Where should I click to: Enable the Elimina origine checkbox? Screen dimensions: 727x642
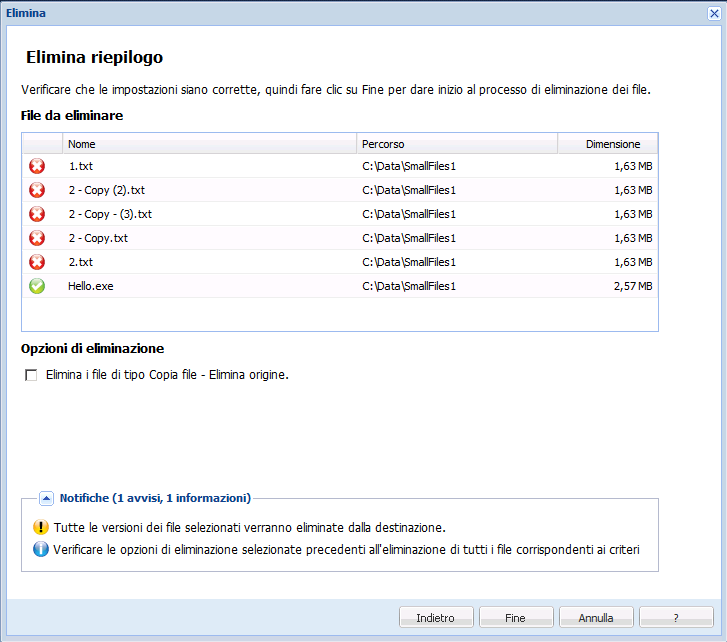click(31, 375)
